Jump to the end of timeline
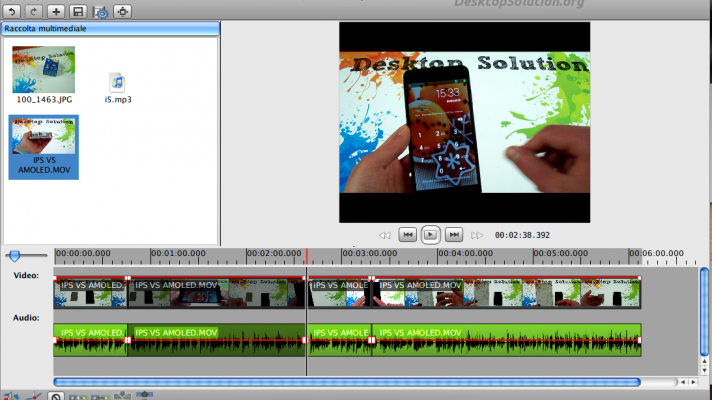The height and width of the screenshot is (400, 712). [454, 235]
